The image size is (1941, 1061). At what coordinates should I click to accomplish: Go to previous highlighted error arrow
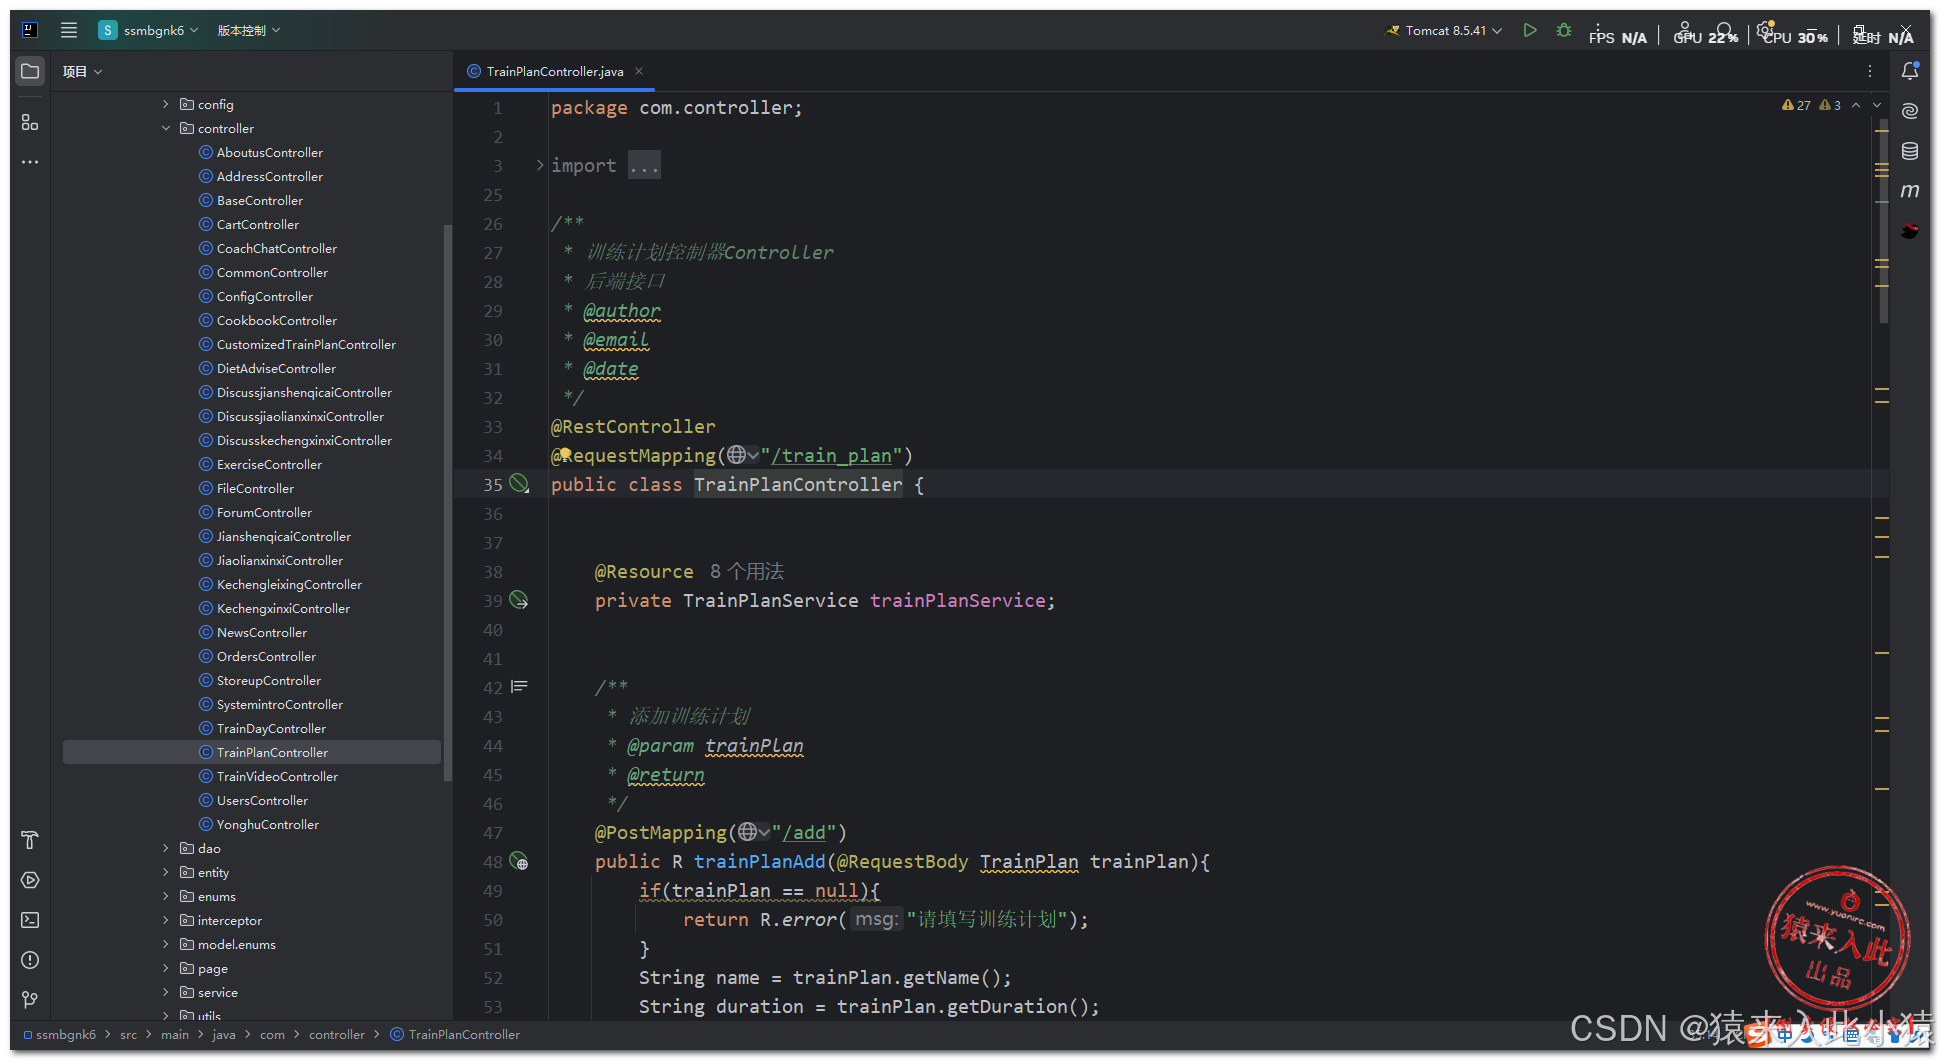click(1856, 105)
